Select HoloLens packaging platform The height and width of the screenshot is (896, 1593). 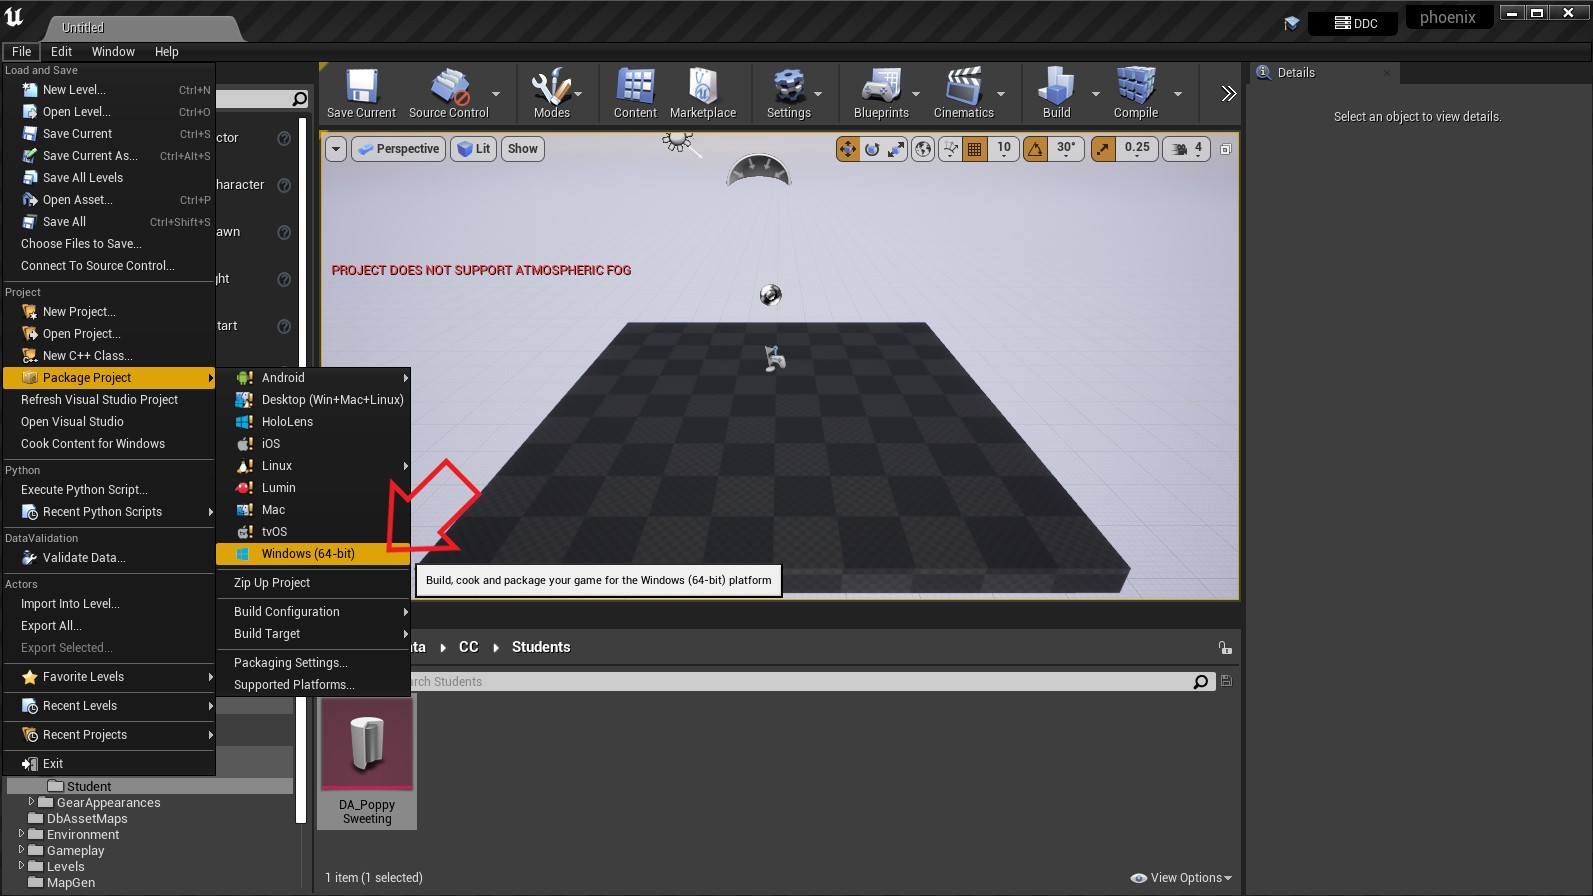pos(313,422)
